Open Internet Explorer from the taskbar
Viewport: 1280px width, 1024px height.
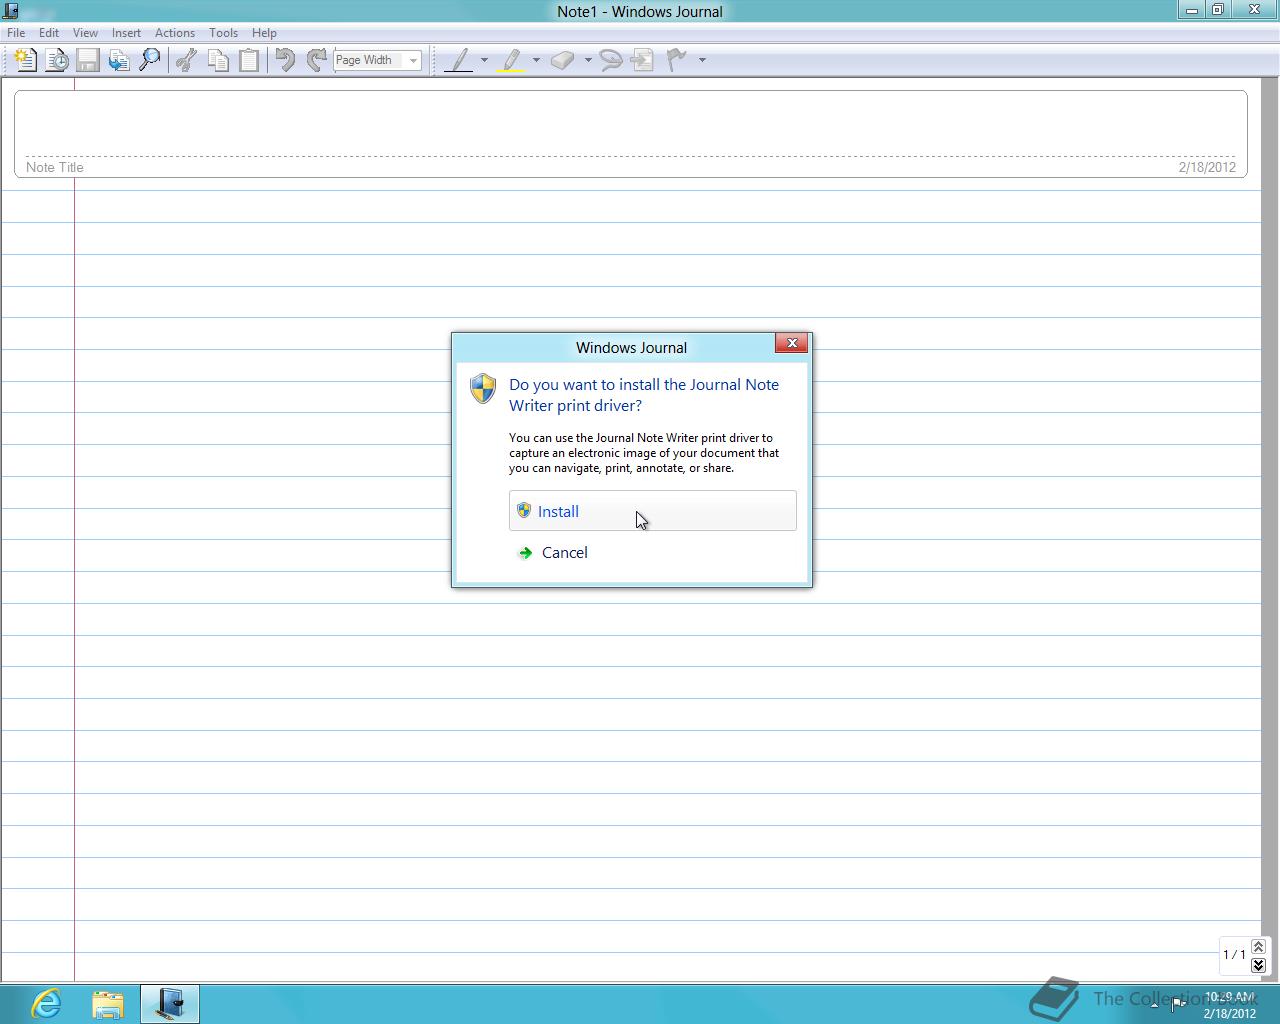coord(46,1004)
